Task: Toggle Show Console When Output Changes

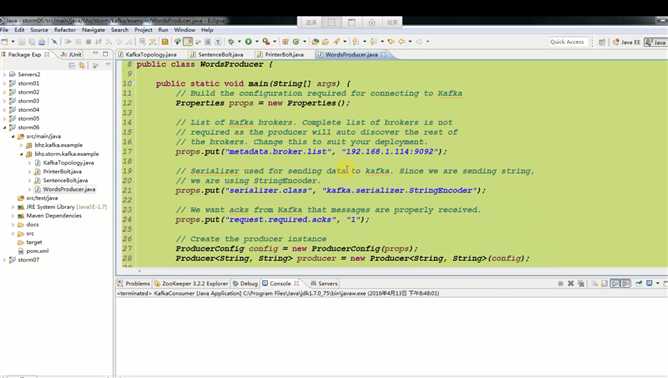Action: tap(615, 283)
